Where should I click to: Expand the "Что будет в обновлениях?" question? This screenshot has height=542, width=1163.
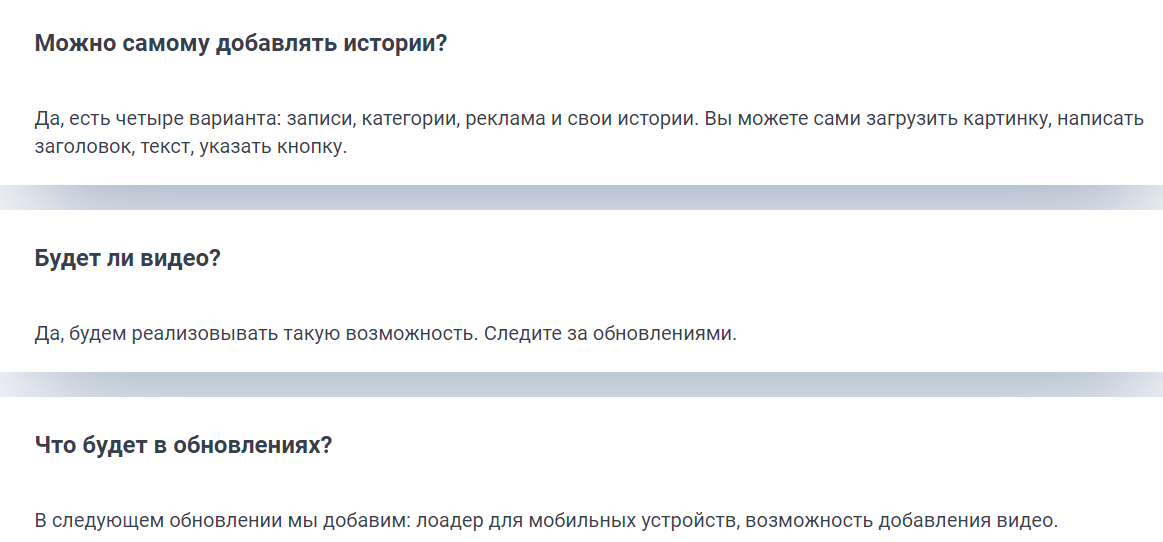pos(183,445)
